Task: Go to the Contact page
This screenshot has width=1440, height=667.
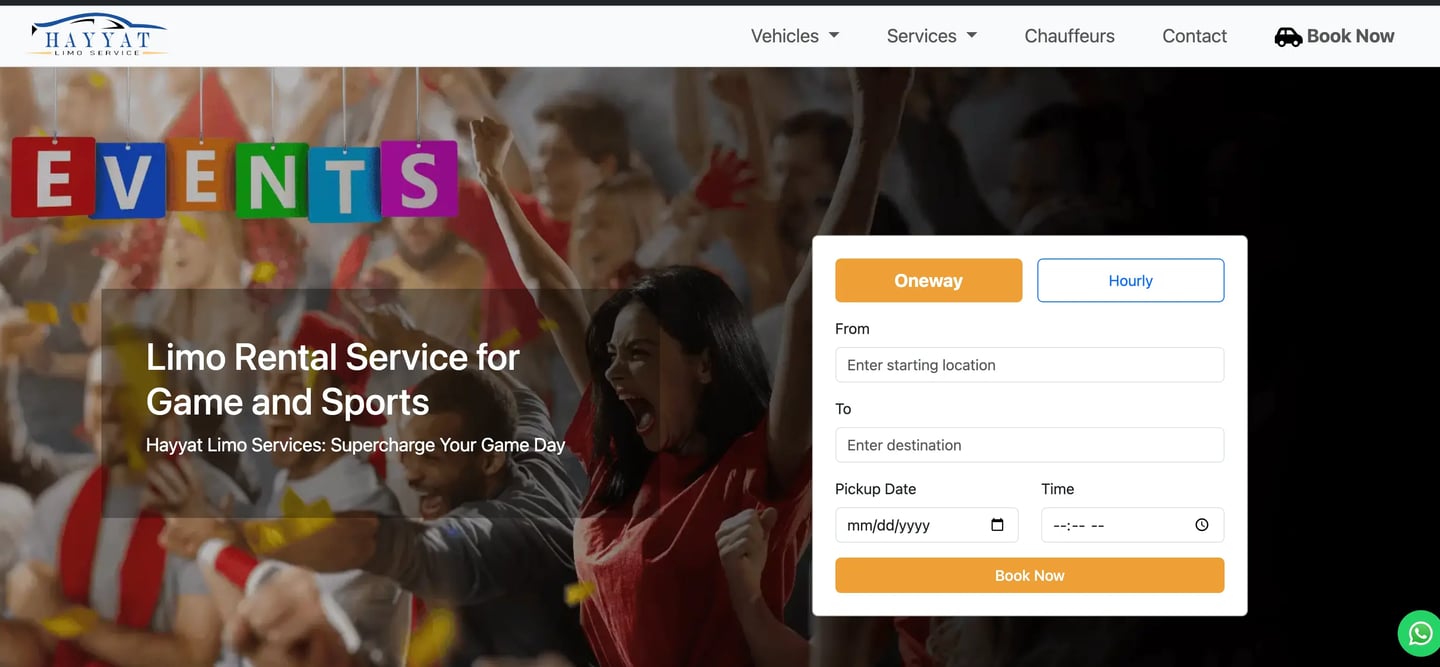Action: pos(1194,36)
